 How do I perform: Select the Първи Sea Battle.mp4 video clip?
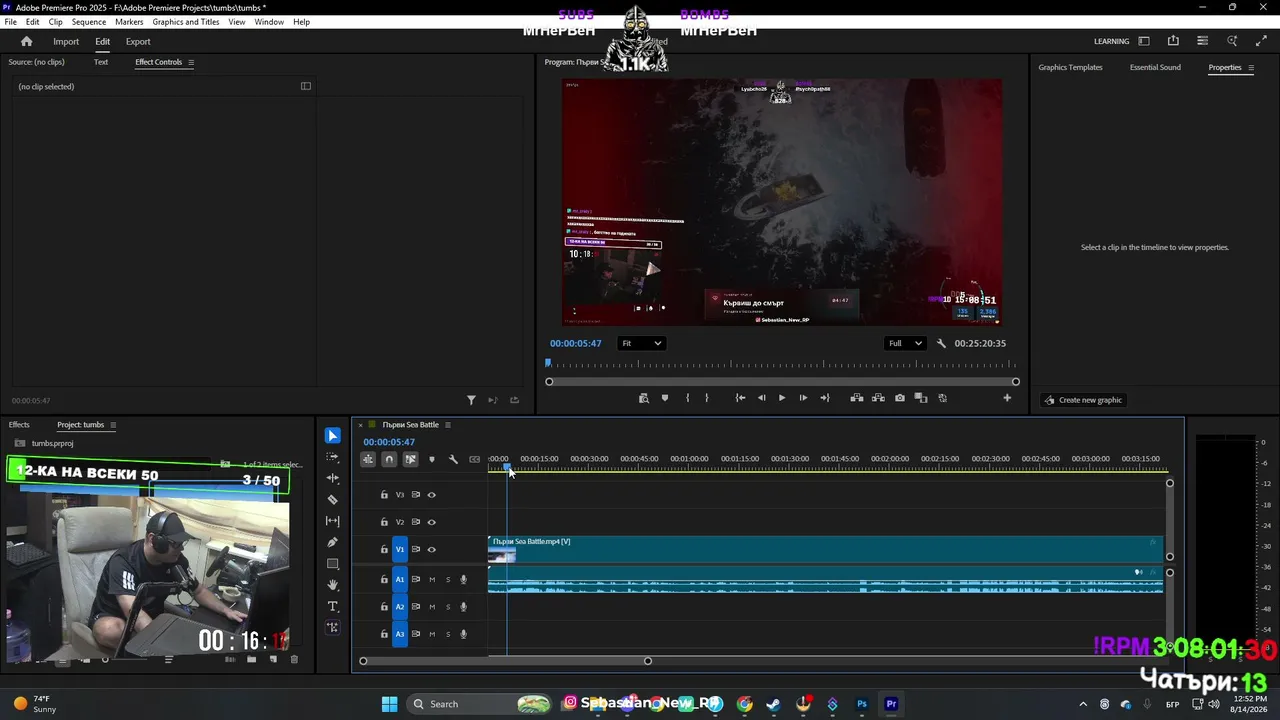click(x=826, y=549)
